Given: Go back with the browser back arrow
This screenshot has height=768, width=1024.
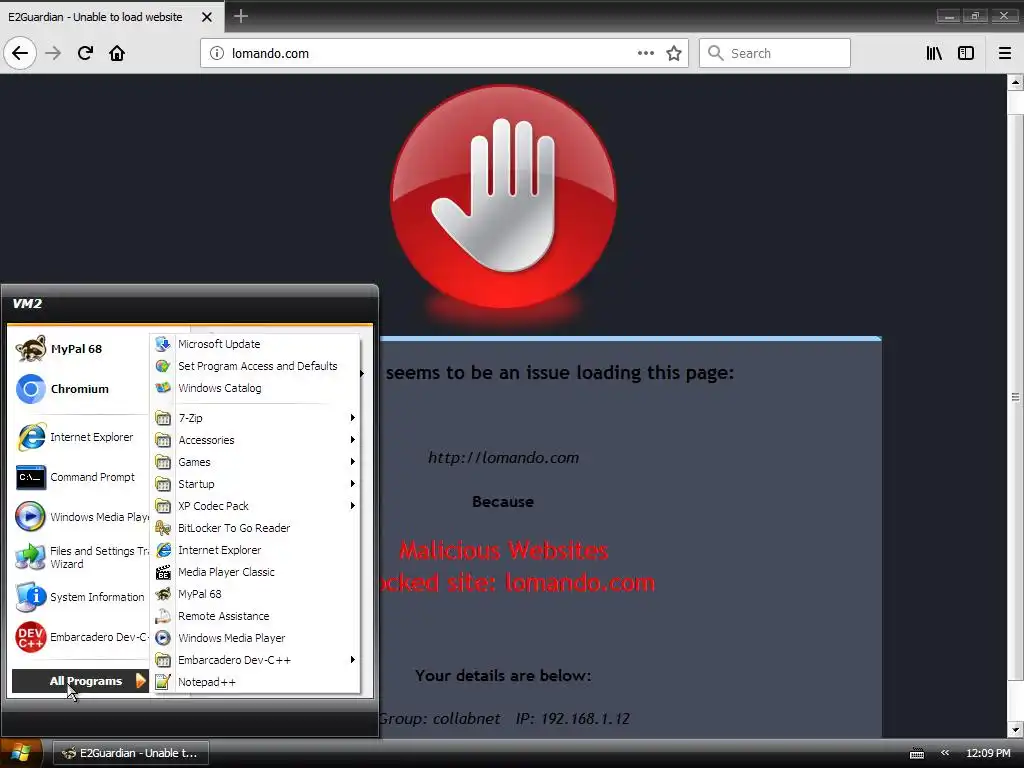Looking at the screenshot, I should click(x=20, y=53).
